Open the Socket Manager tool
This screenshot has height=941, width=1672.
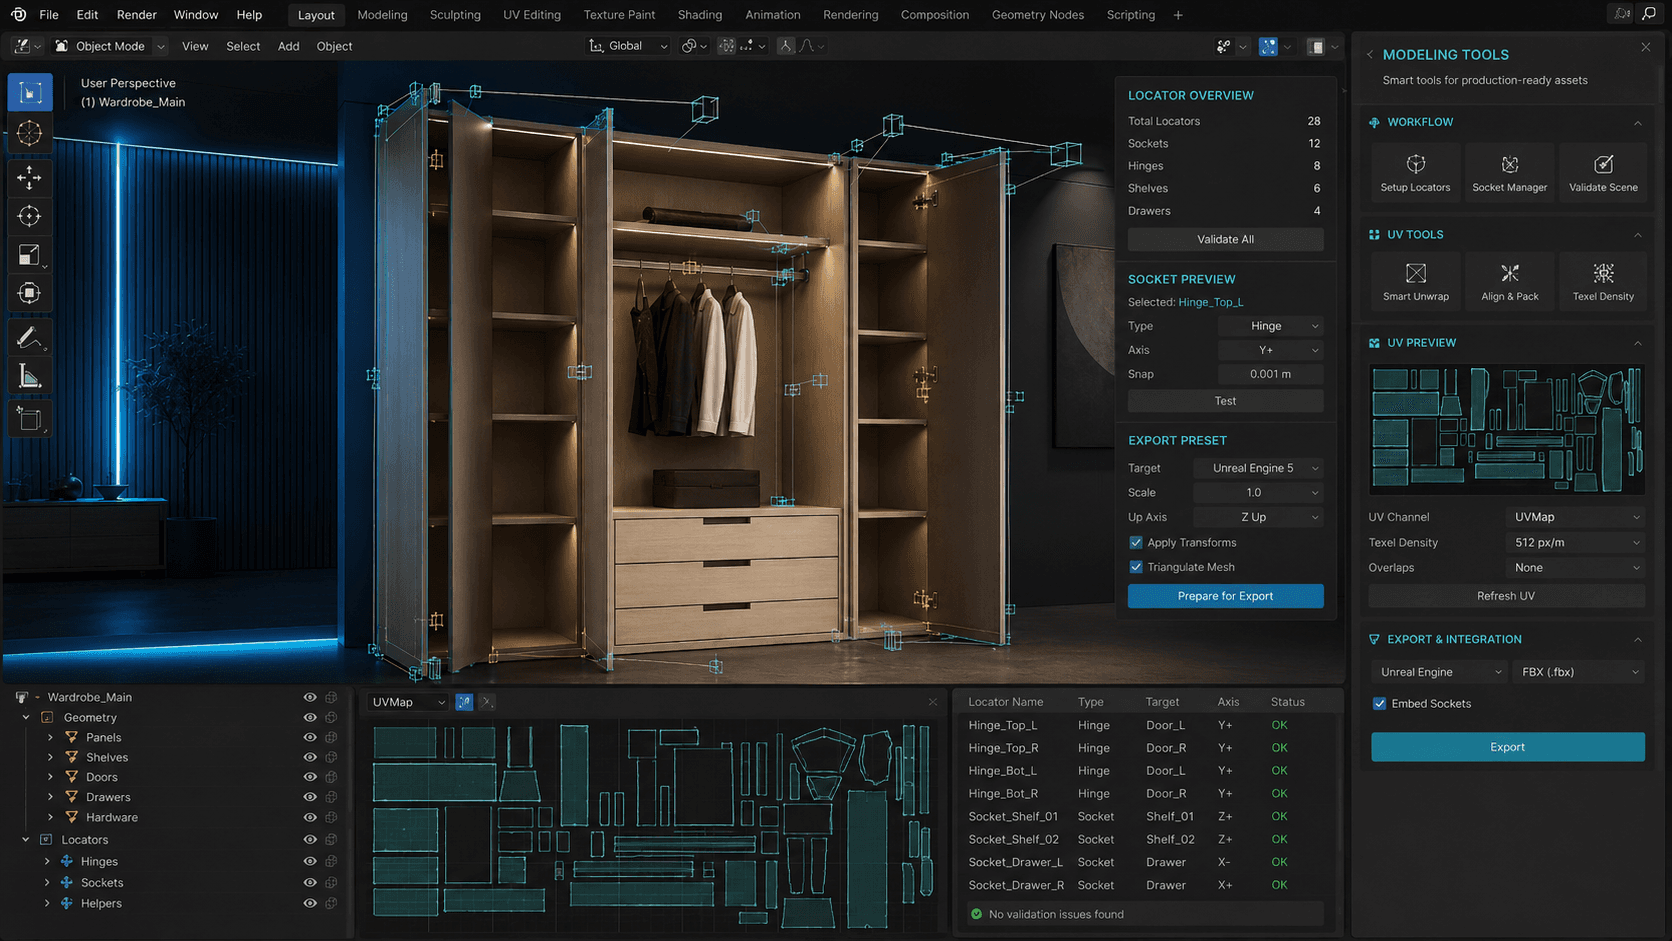[x=1509, y=172]
